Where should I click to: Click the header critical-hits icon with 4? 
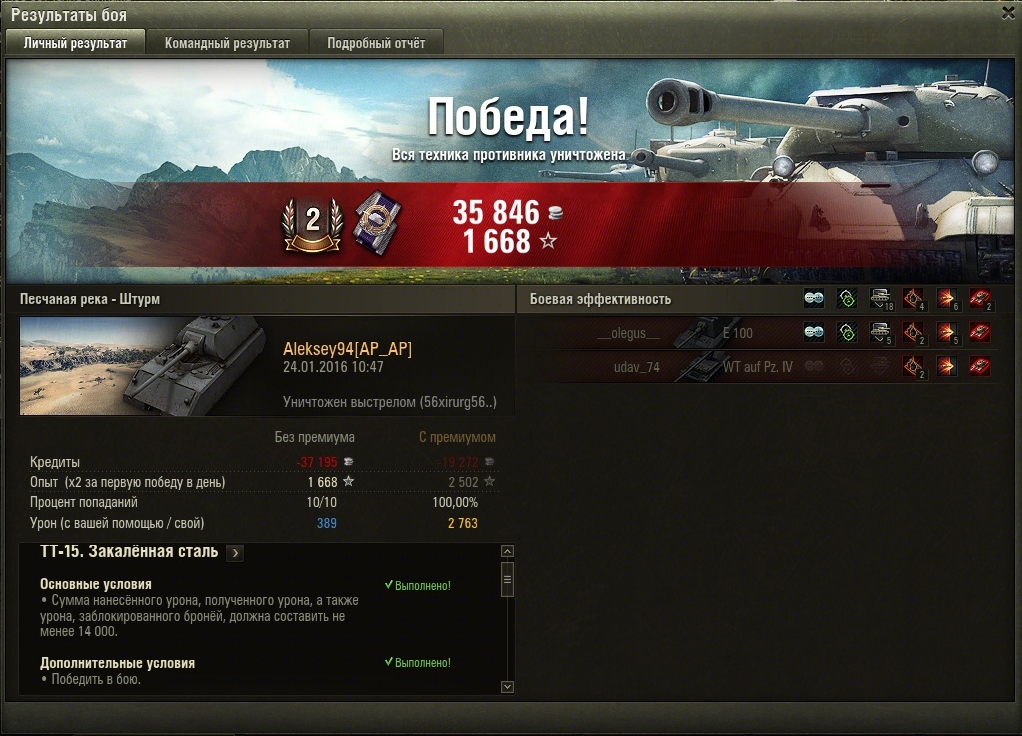pos(913,299)
